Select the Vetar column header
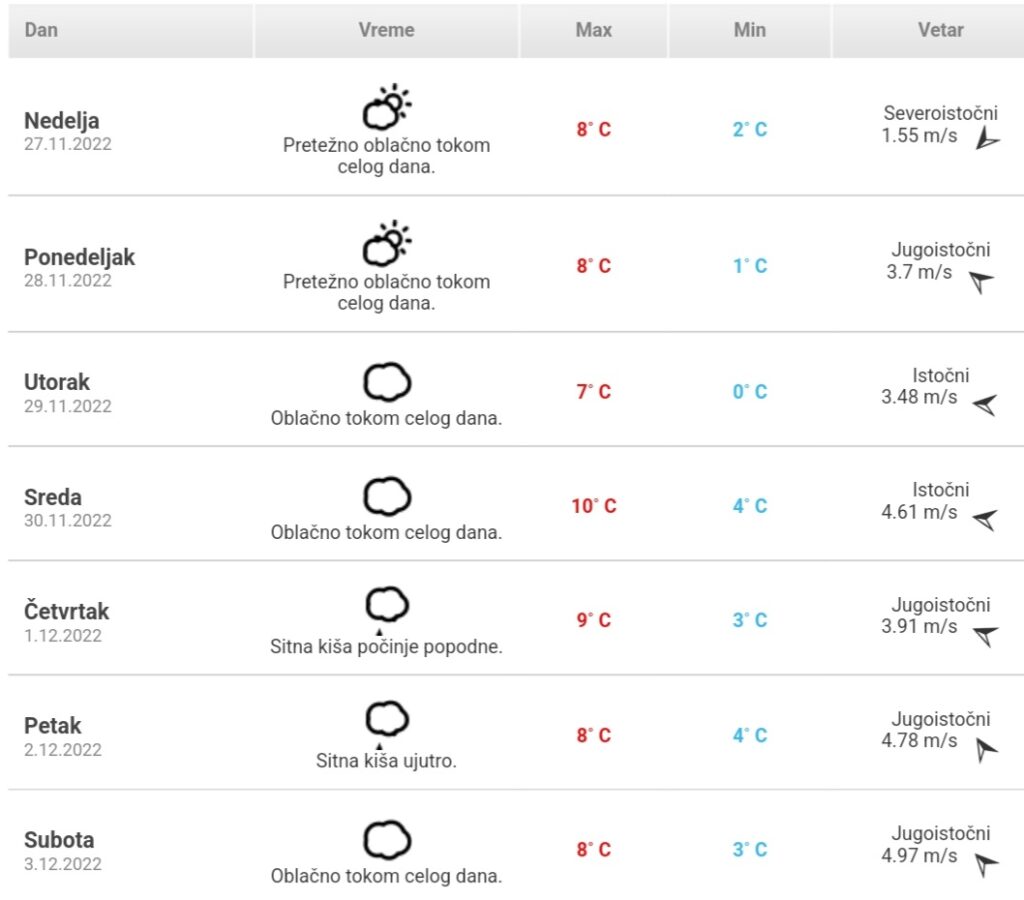This screenshot has height=900, width=1024. click(x=940, y=30)
